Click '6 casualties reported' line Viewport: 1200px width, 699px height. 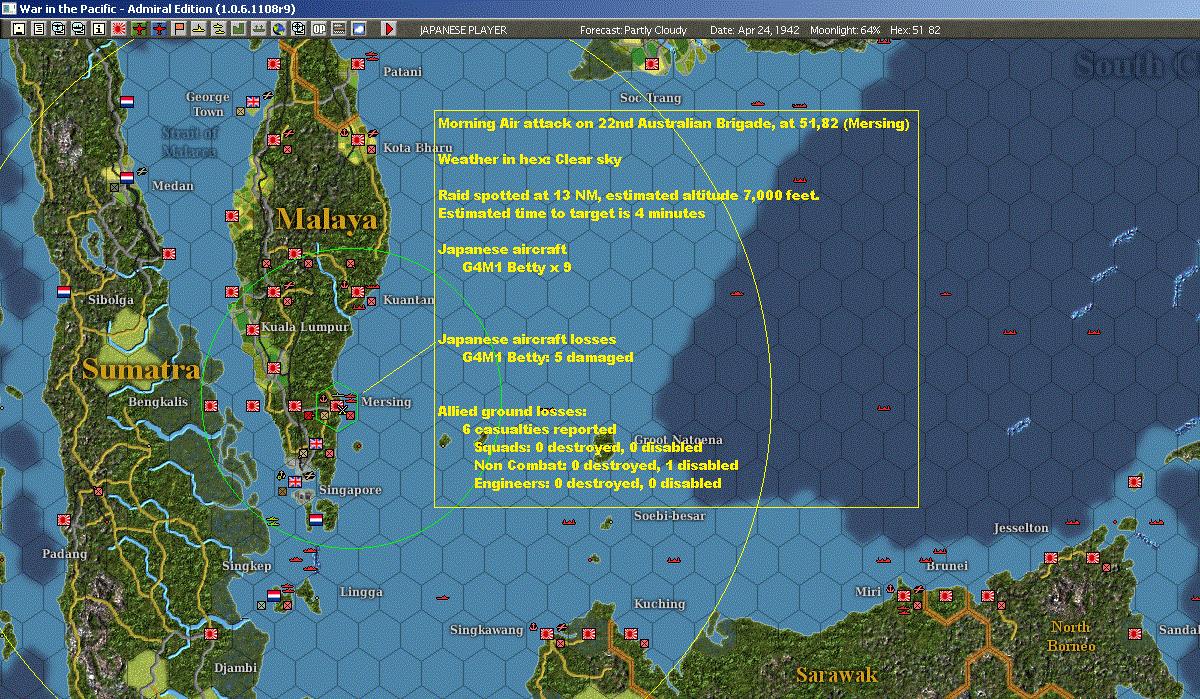click(539, 429)
